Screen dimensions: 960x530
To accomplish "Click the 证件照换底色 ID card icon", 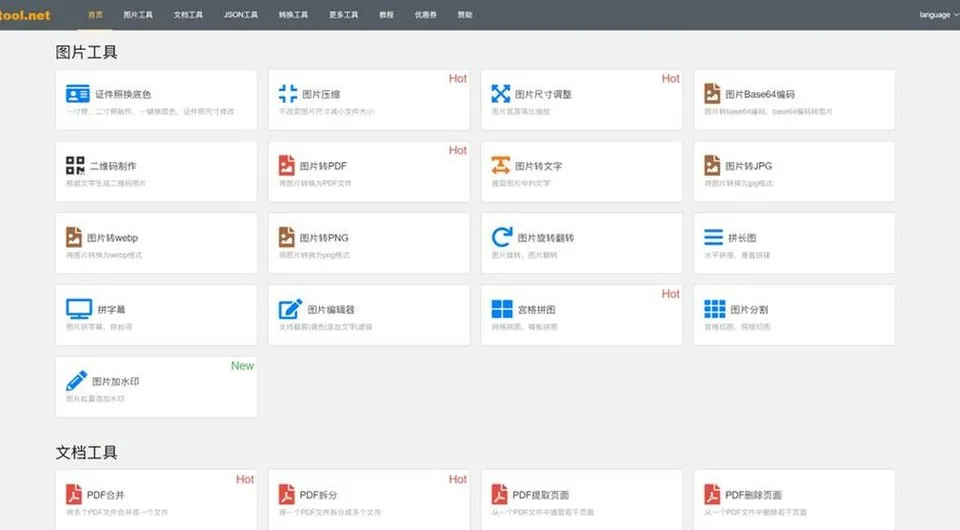I will coord(78,94).
